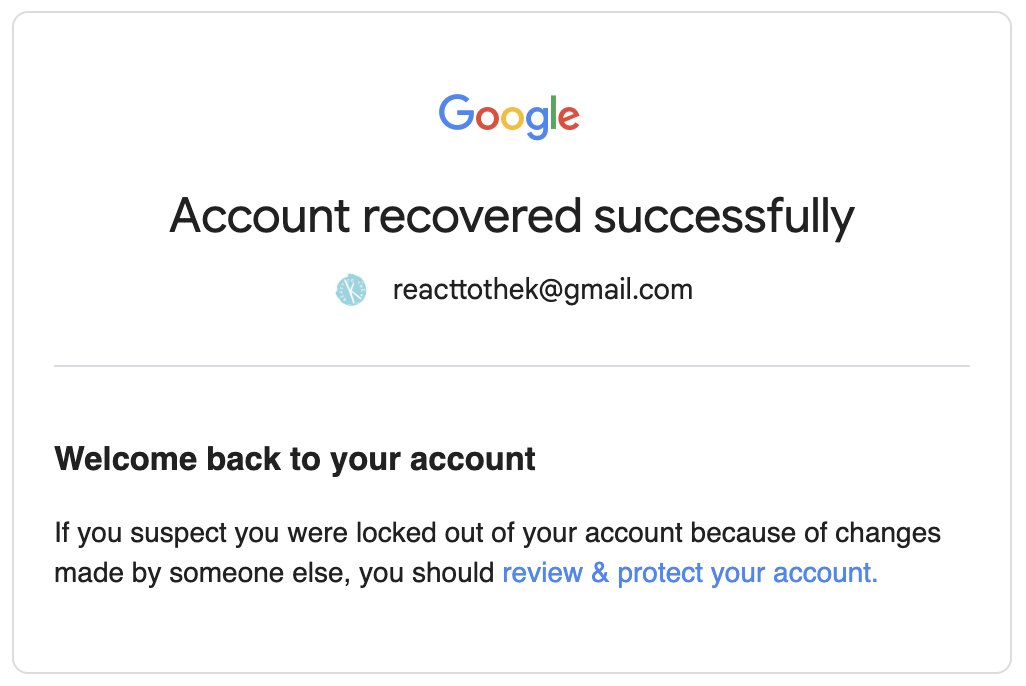Open the review & protect your account link

pyautogui.click(x=690, y=573)
